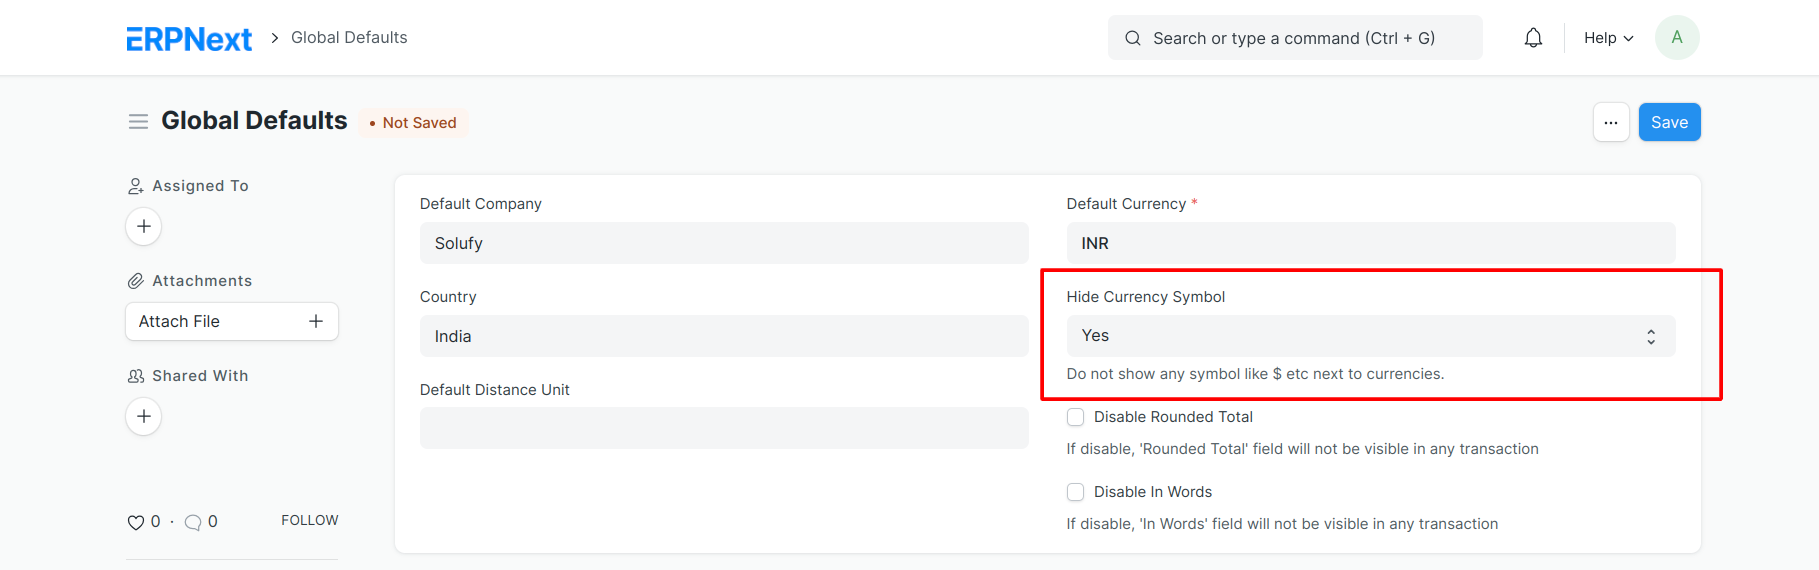The image size is (1819, 570).
Task: Like this document with the heart icon
Action: 136,522
